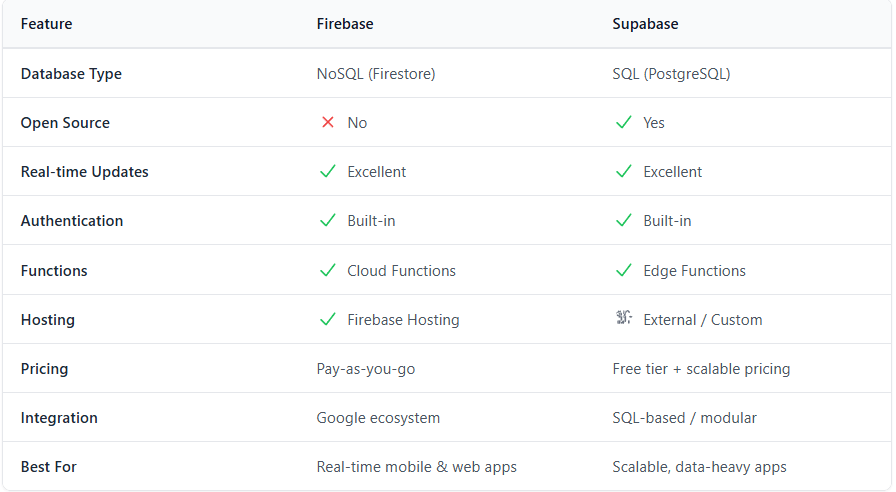Click checkmark beside Cloud Functions

pos(327,270)
